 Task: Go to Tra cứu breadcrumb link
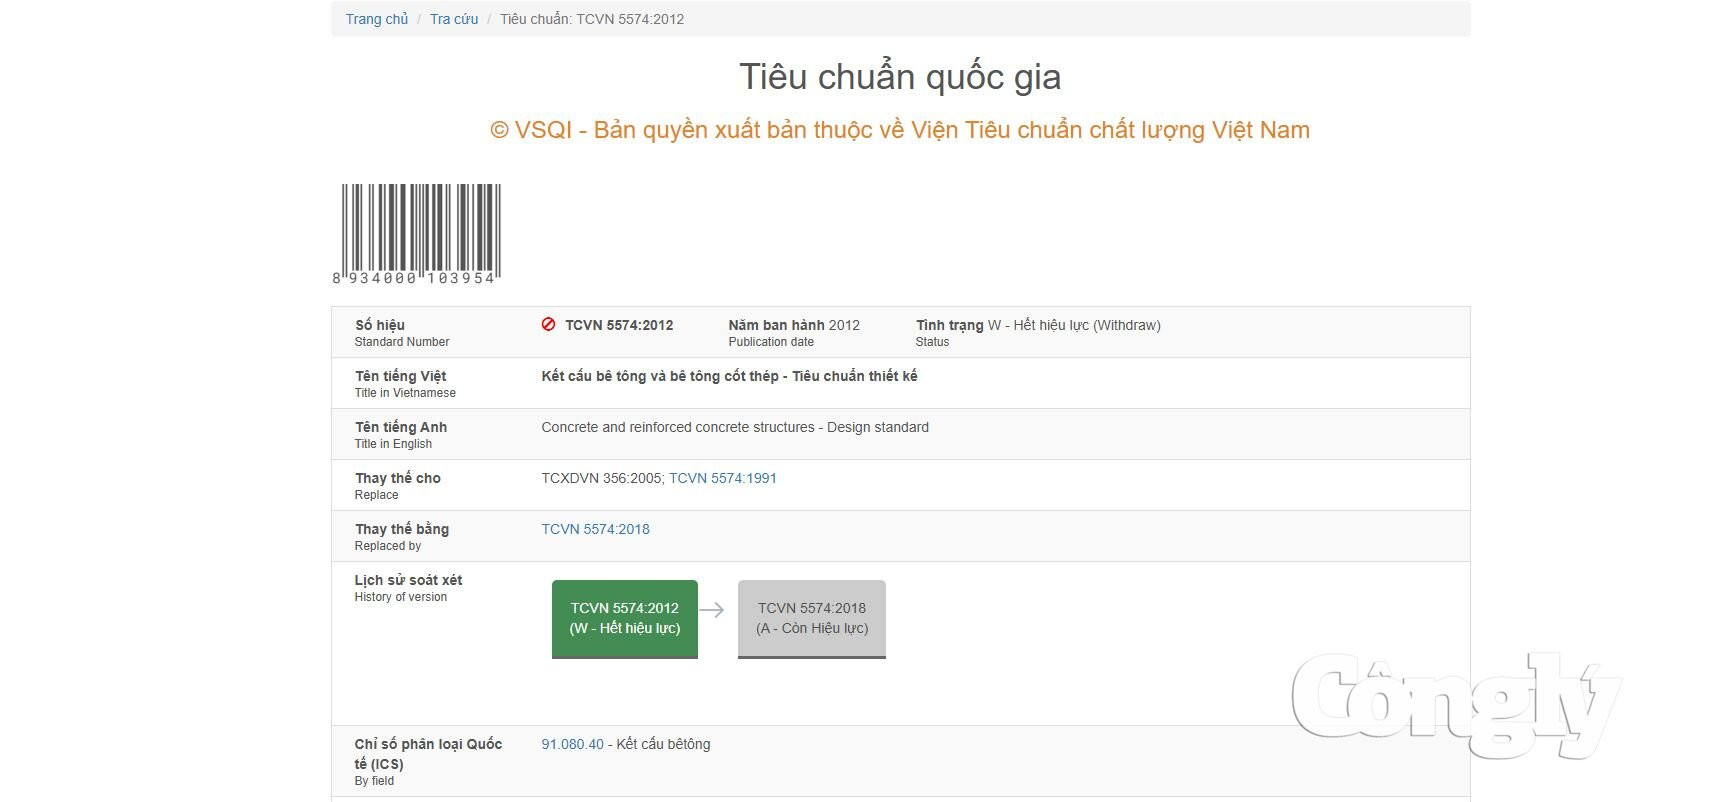pyautogui.click(x=454, y=19)
